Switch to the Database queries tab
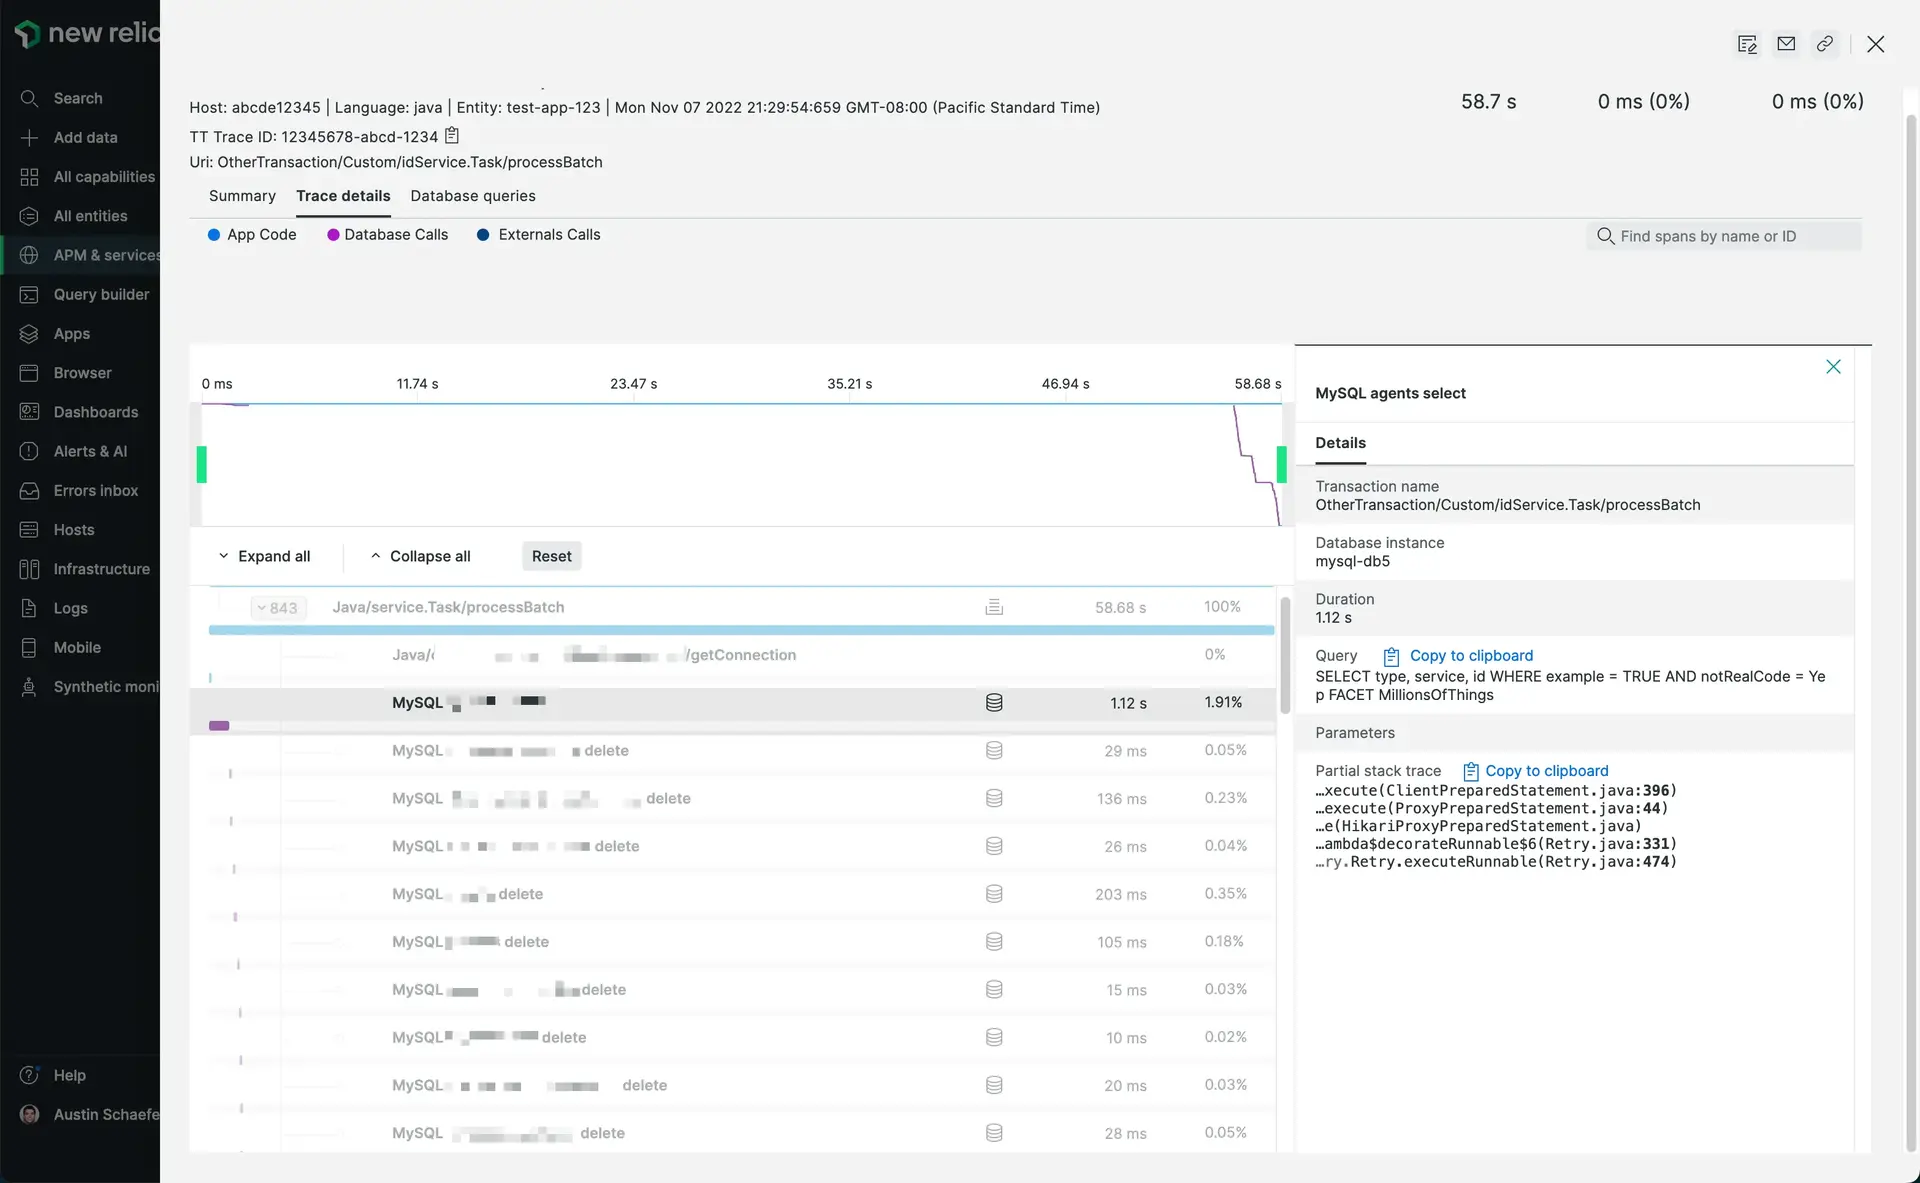 (472, 196)
